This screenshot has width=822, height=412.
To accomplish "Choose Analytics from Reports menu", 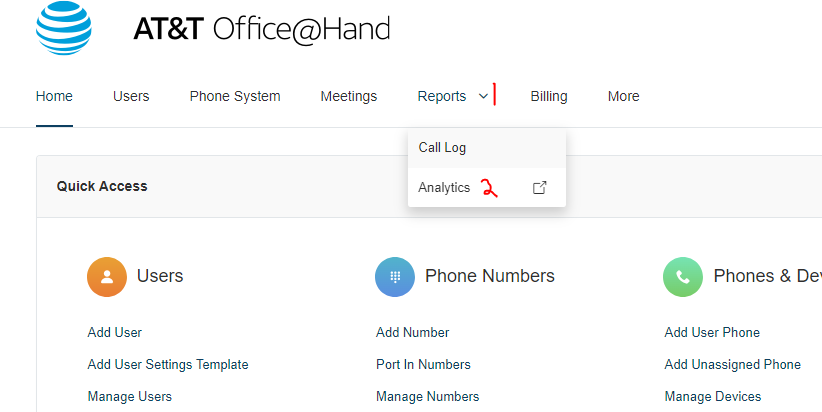I will tap(486, 188).
